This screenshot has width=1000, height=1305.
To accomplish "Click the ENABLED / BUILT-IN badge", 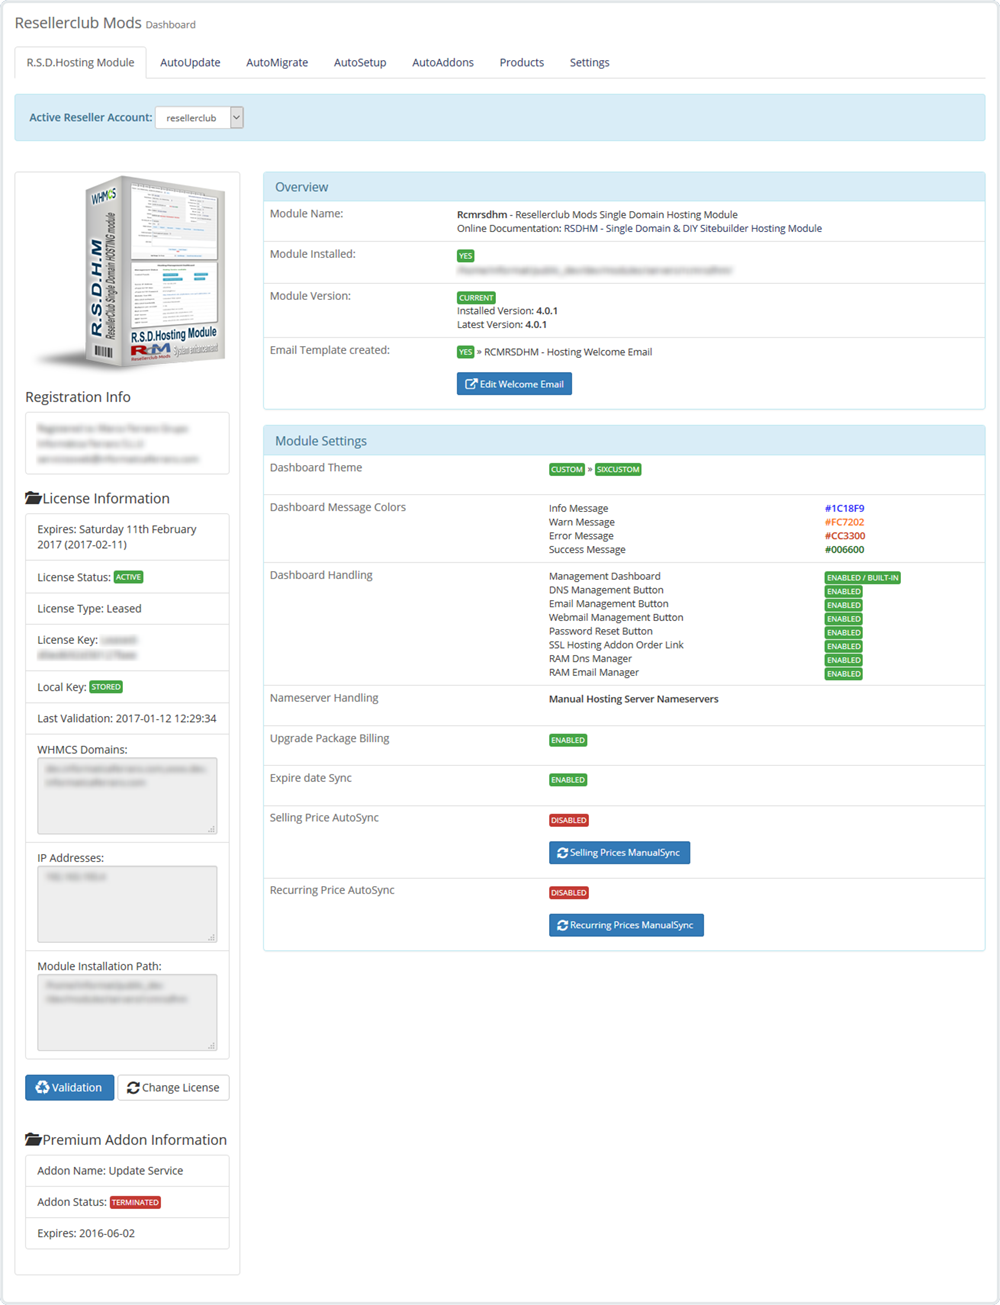I will pyautogui.click(x=862, y=578).
